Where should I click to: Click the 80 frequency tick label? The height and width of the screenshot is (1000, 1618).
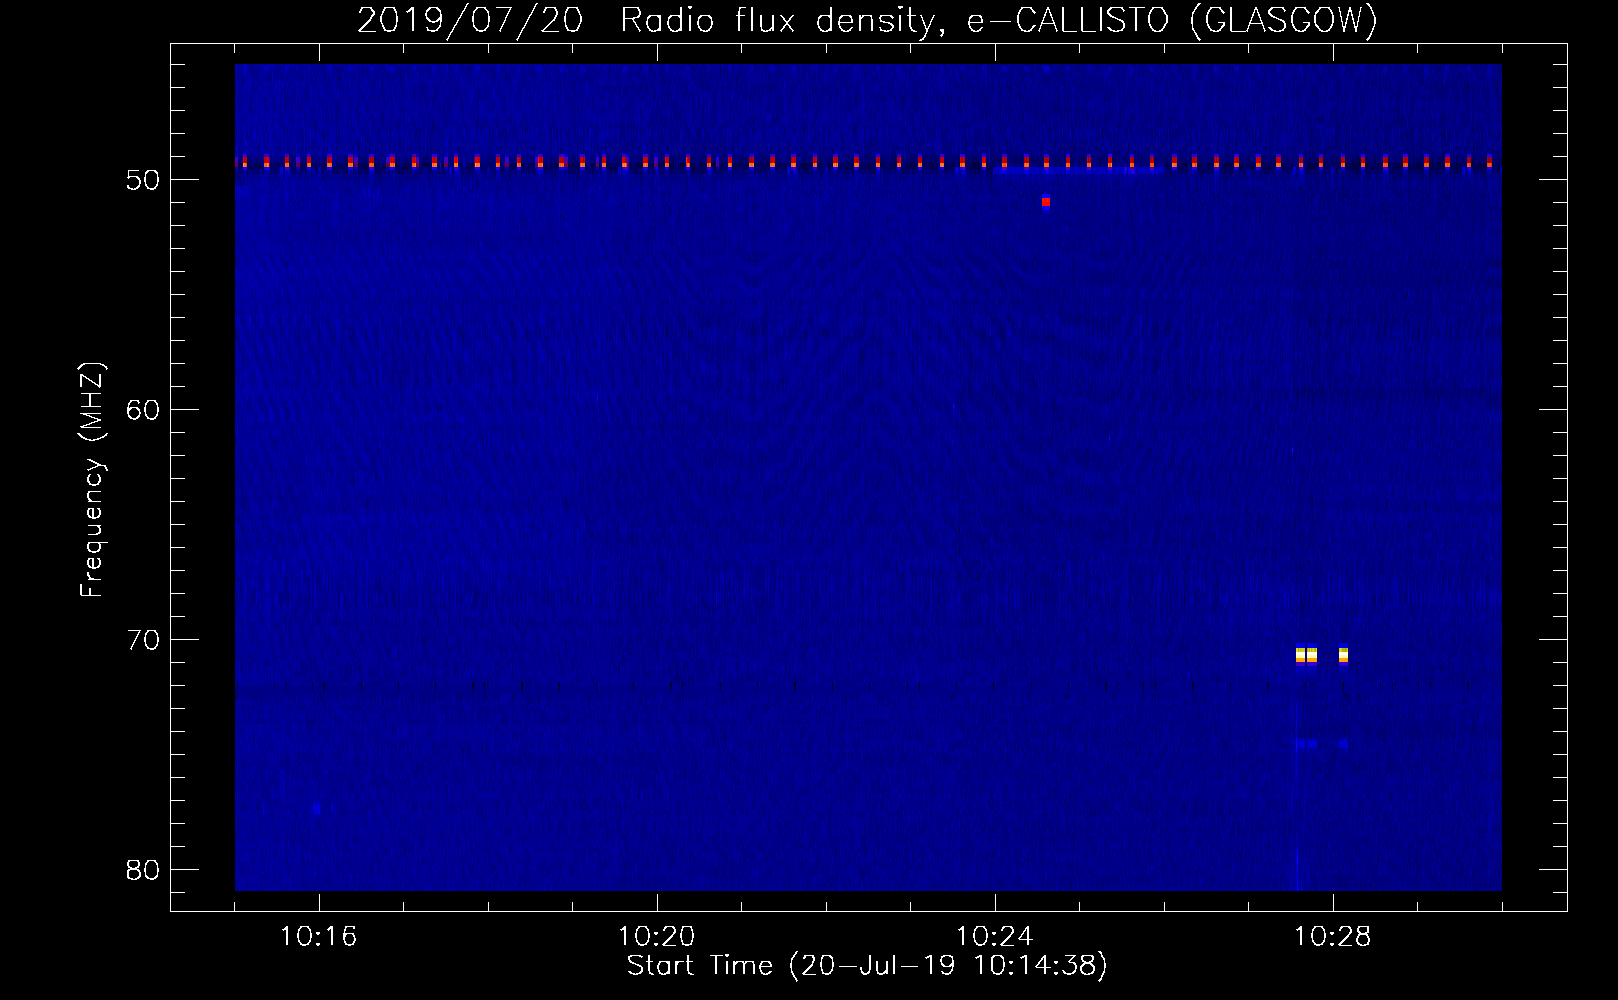144,870
